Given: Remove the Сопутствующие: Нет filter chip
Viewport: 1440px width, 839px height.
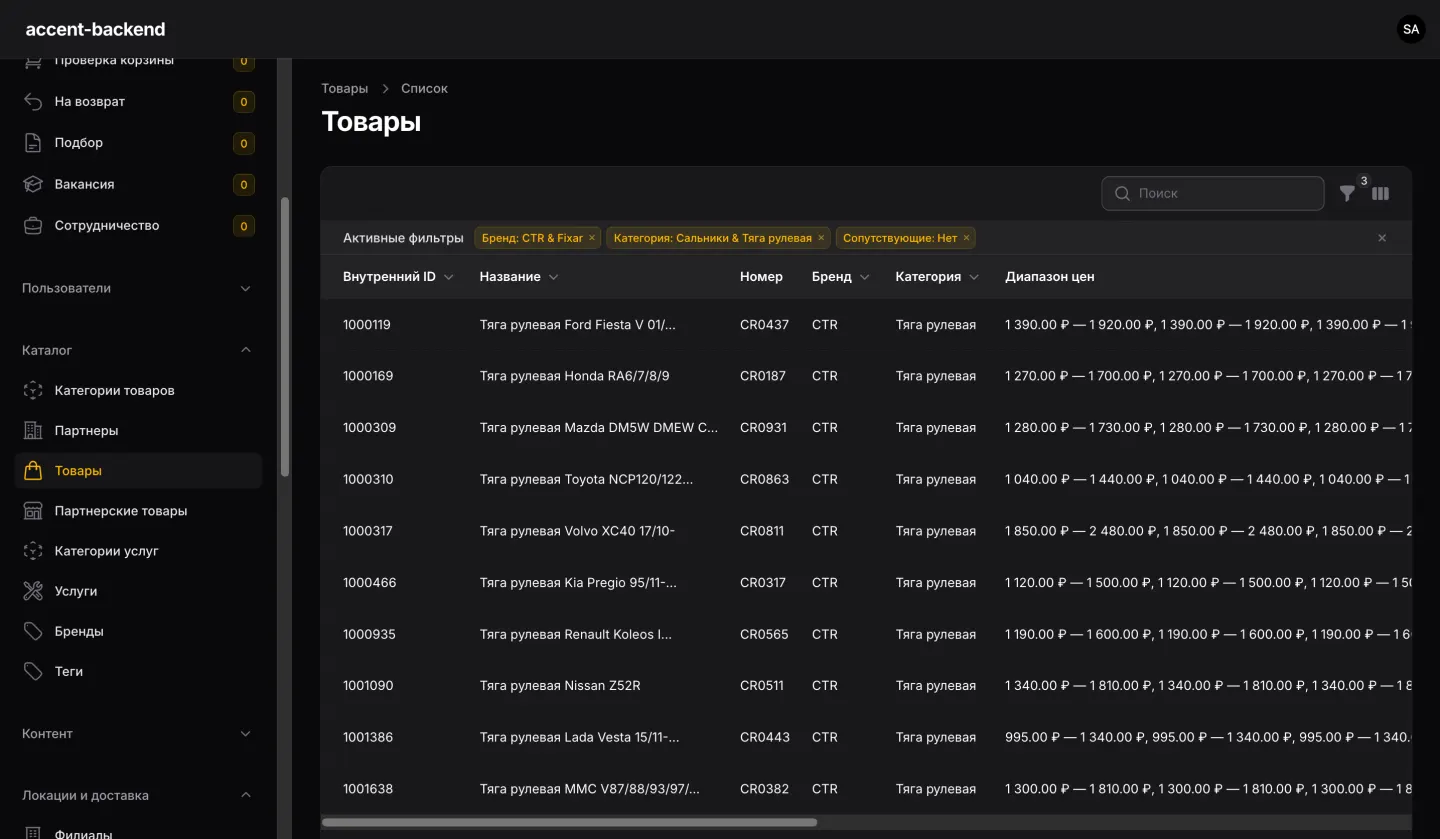Looking at the screenshot, I should (966, 238).
